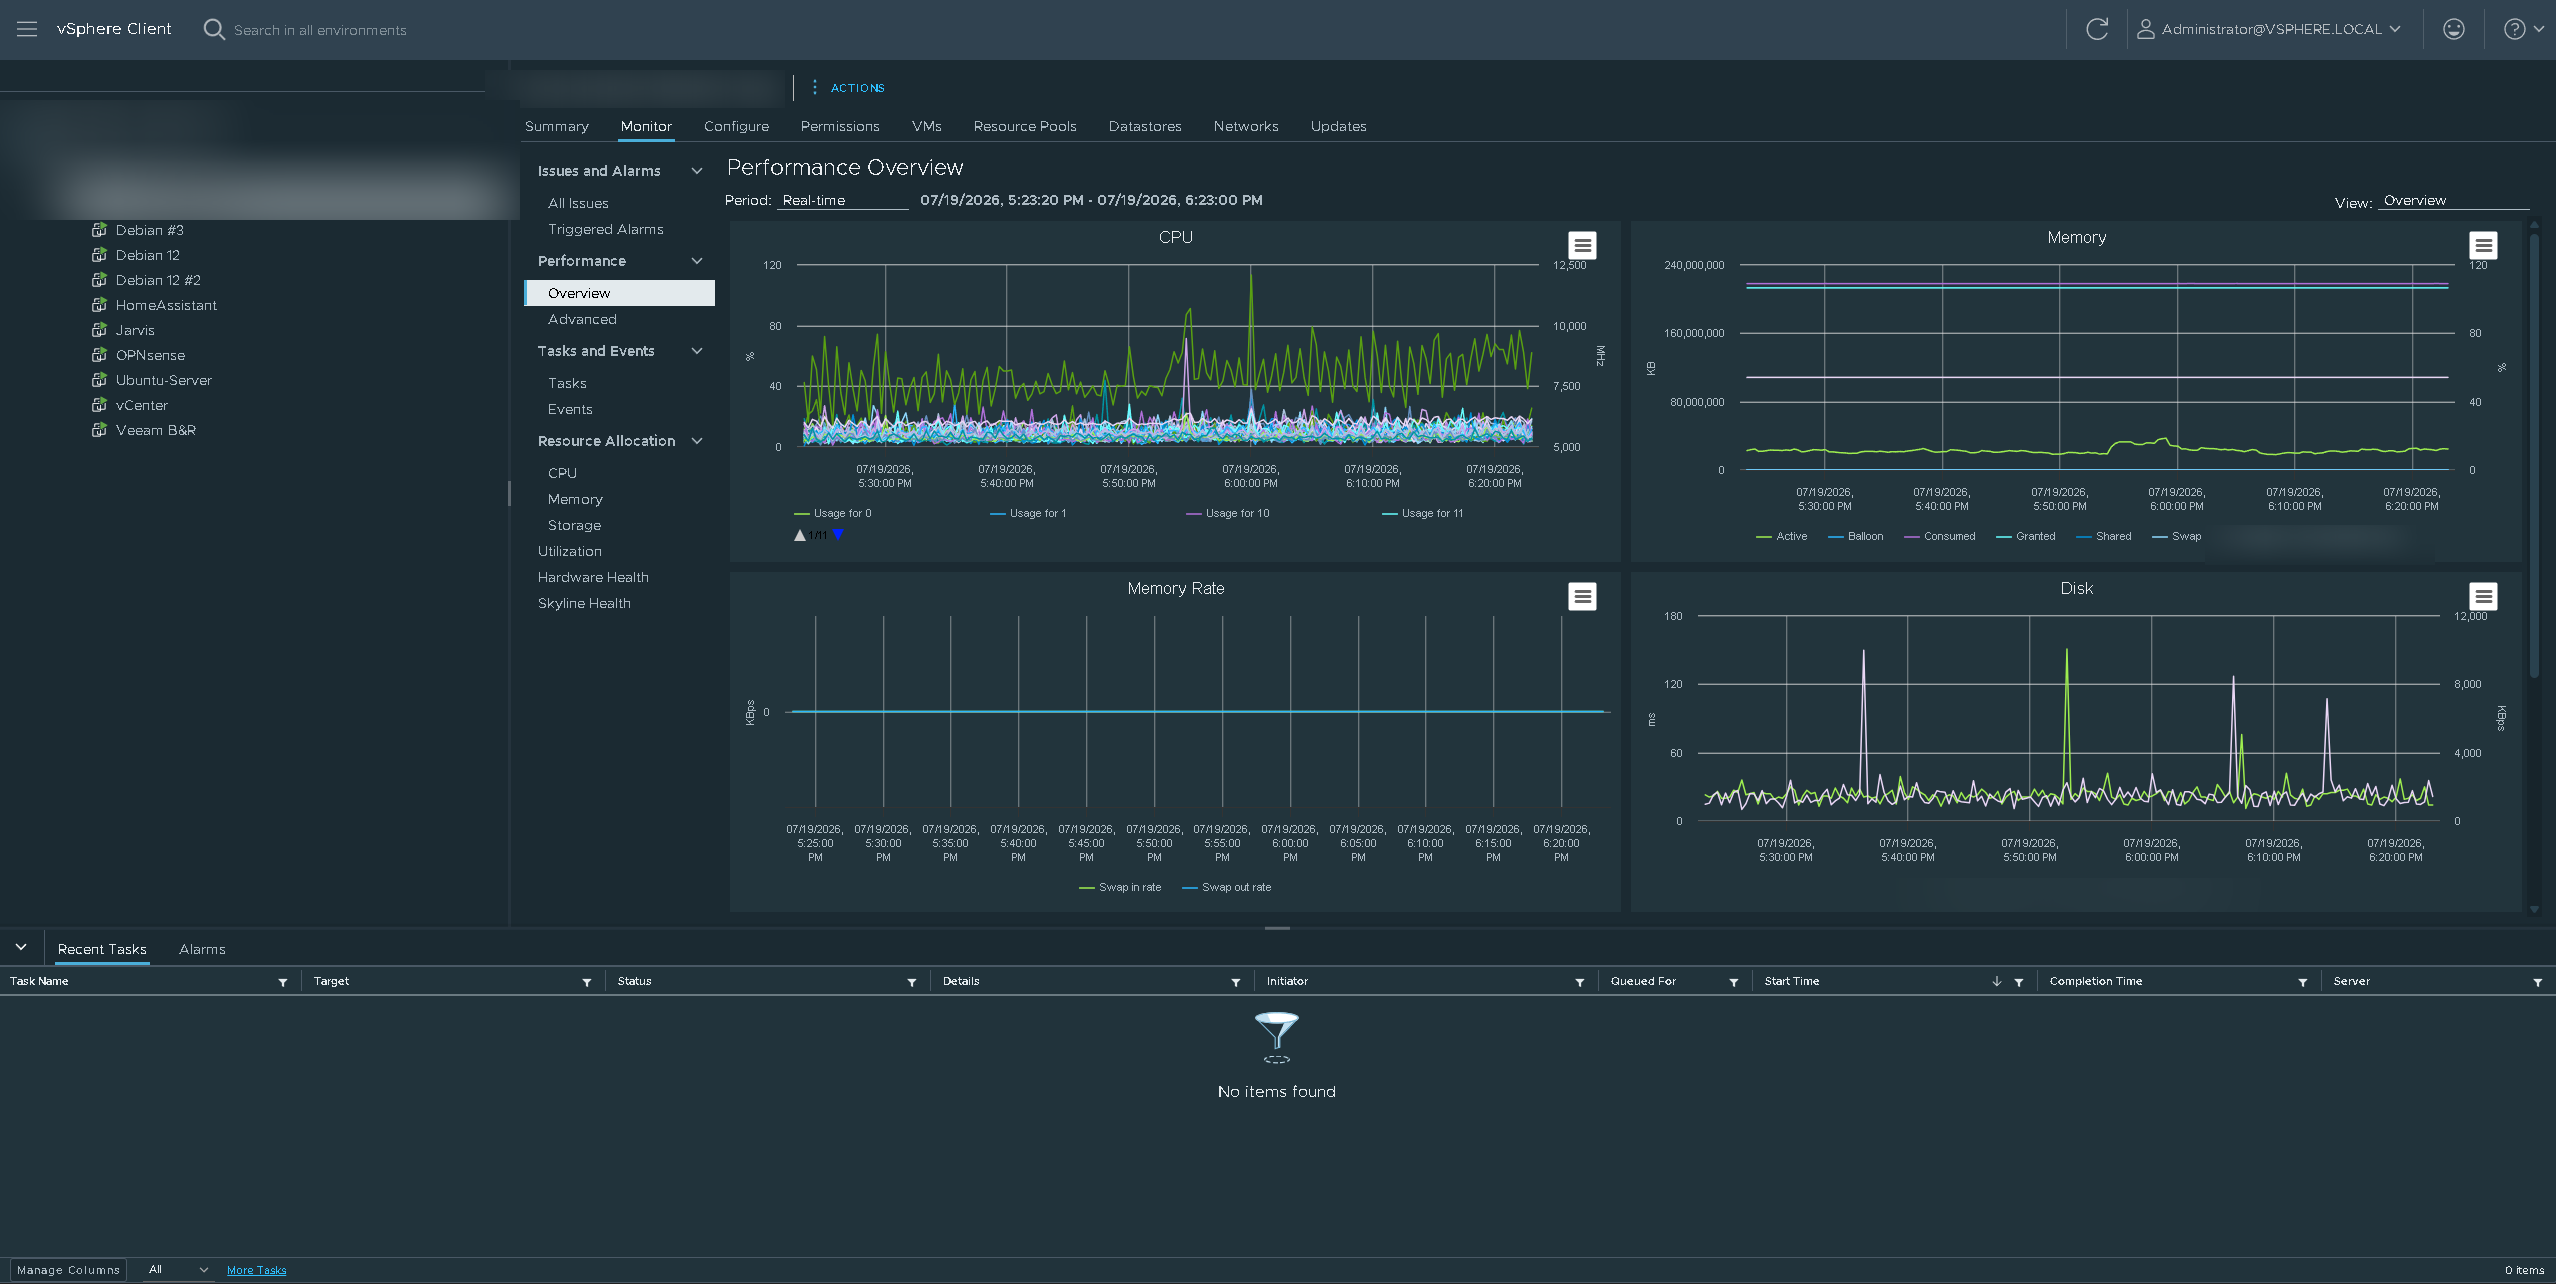Select the Ubuntu-Server VM in tree
This screenshot has width=2556, height=1284.
(x=163, y=380)
